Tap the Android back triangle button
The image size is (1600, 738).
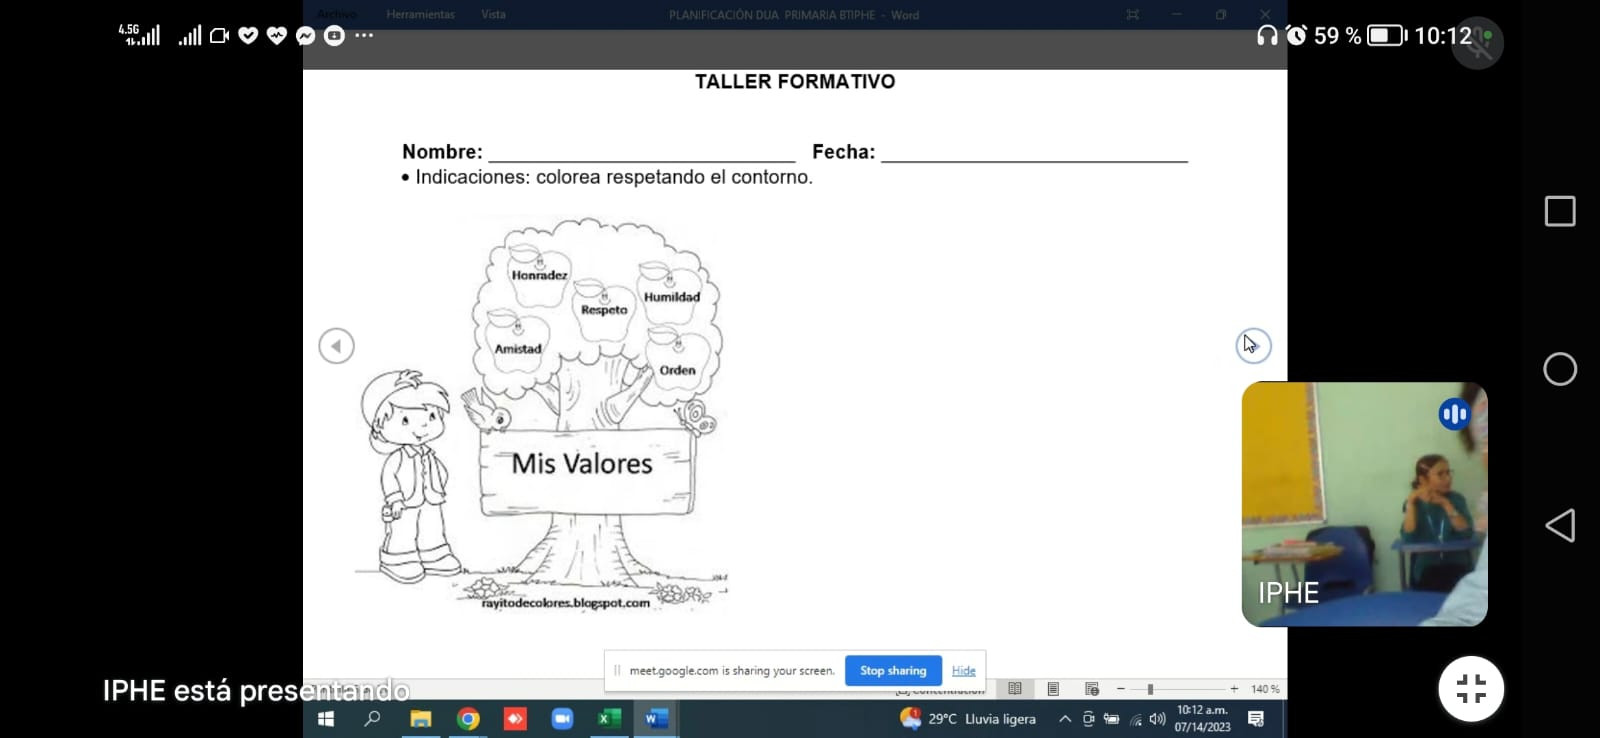click(1560, 526)
